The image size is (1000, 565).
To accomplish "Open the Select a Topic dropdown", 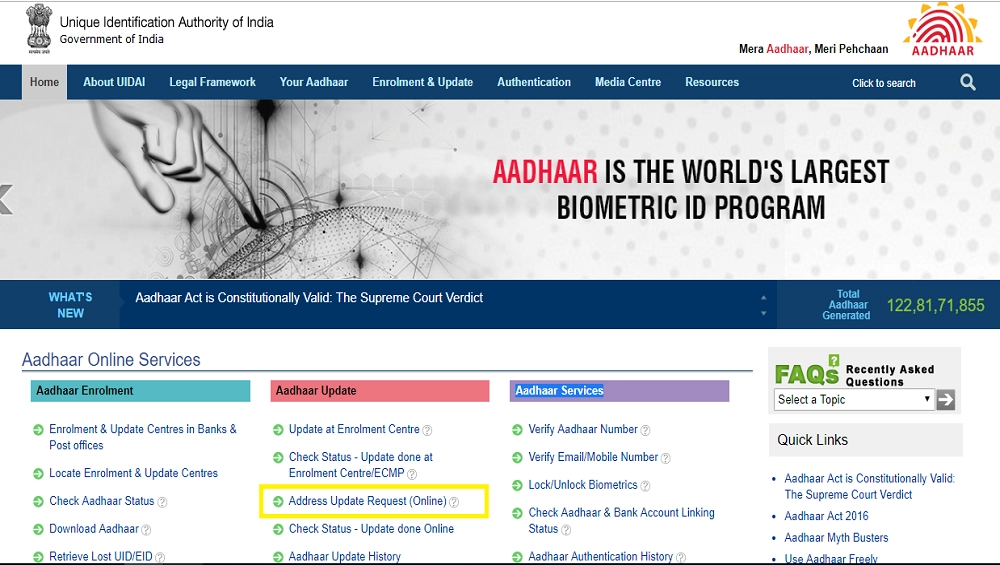I will coord(853,400).
